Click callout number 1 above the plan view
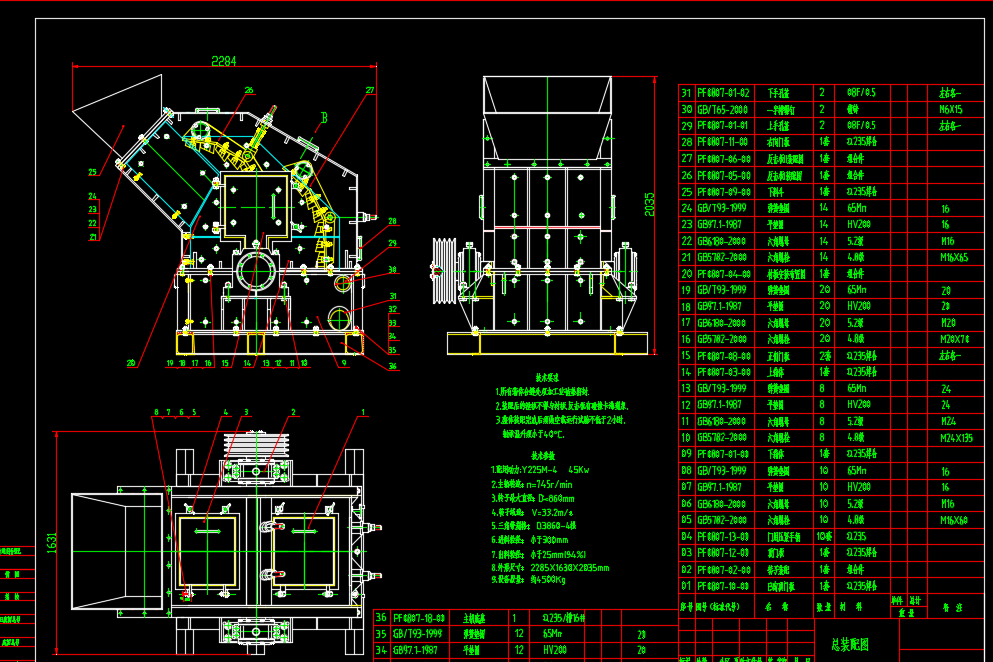This screenshot has height=662, width=993. click(x=361, y=411)
